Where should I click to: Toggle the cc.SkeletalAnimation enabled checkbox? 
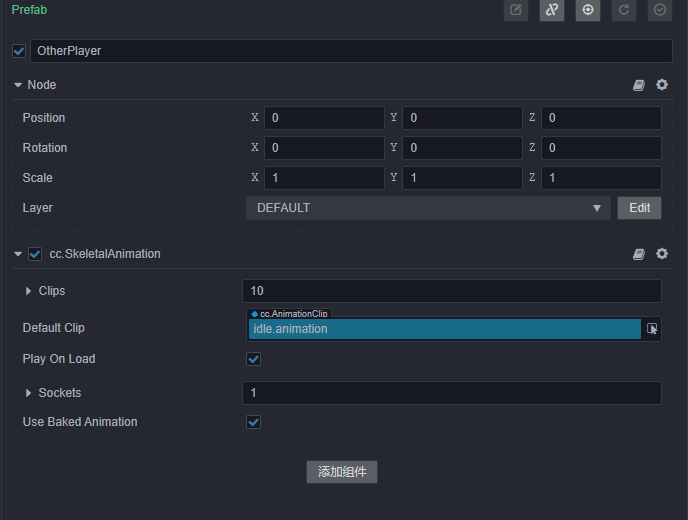point(35,254)
